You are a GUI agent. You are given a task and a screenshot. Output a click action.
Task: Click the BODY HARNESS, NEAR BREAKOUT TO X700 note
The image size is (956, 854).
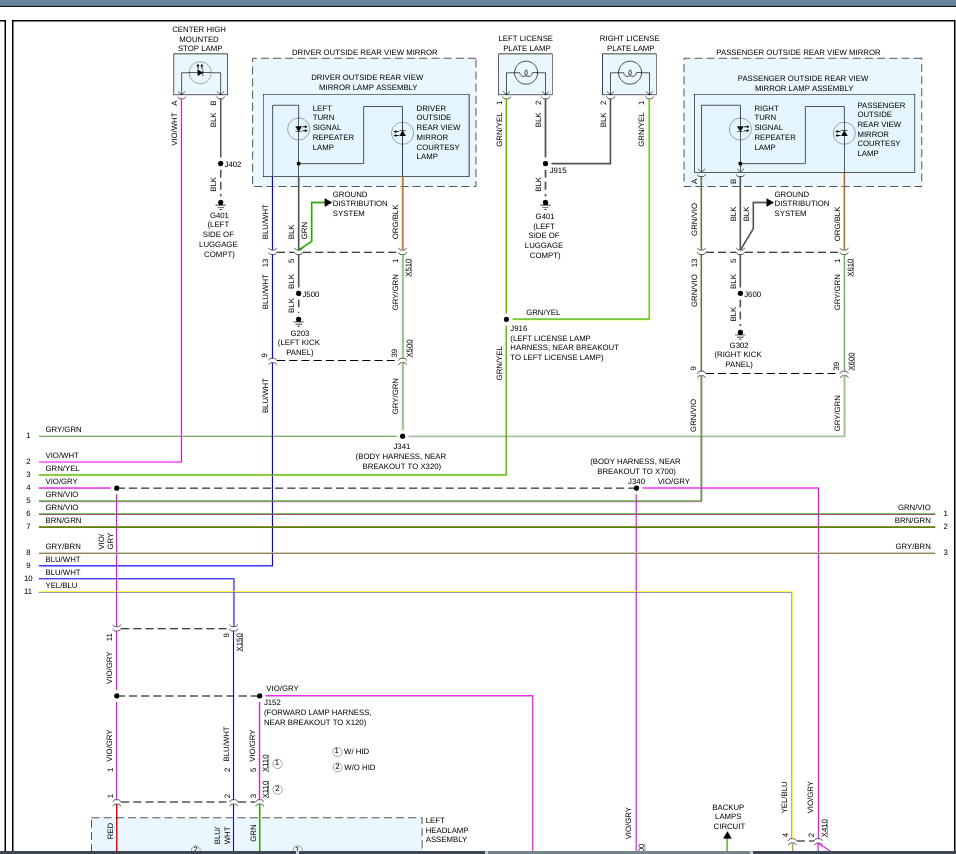pyautogui.click(x=636, y=466)
